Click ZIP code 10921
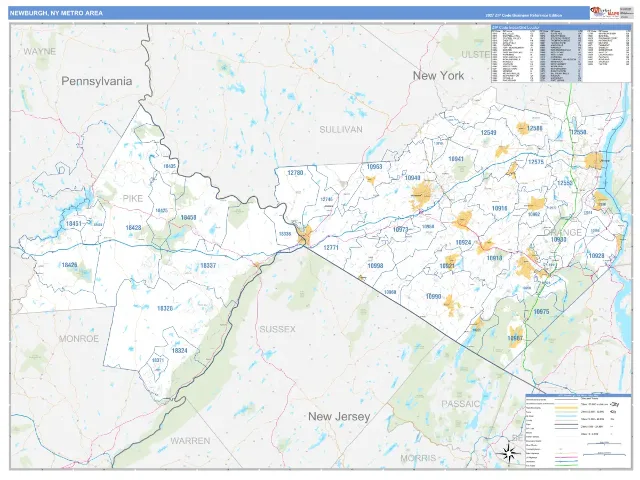The height and width of the screenshot is (480, 640). coord(447,266)
